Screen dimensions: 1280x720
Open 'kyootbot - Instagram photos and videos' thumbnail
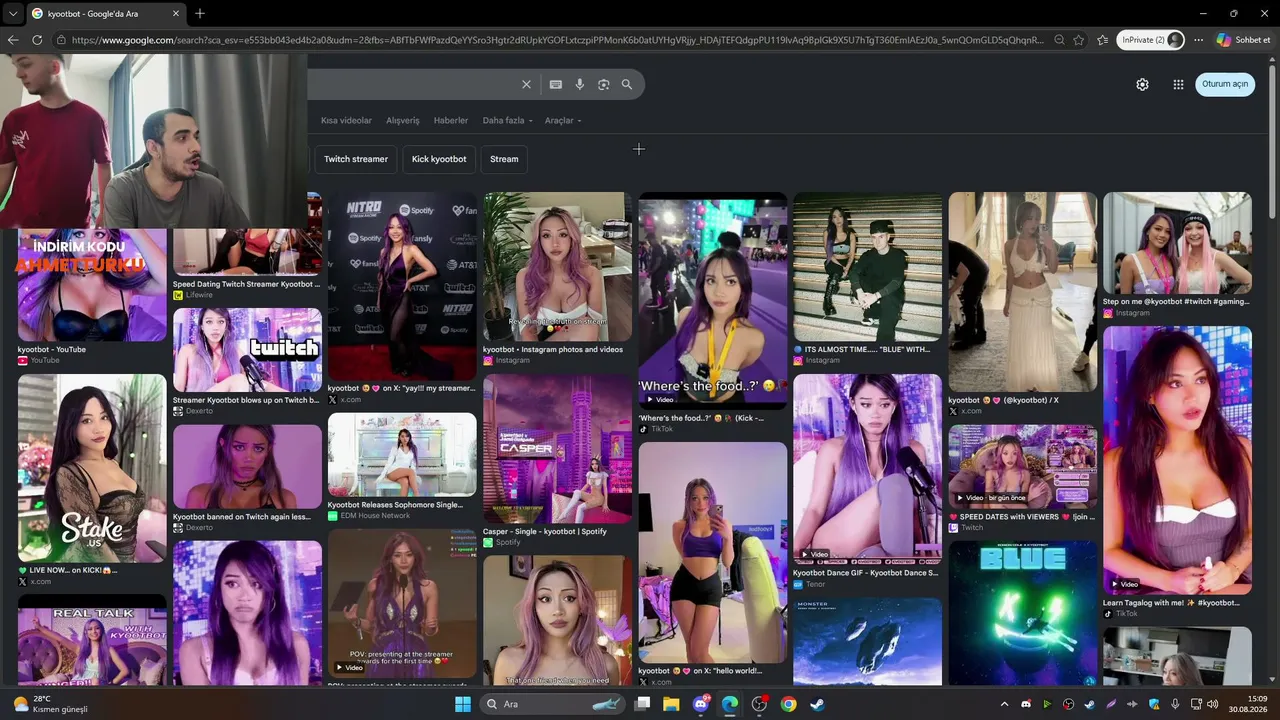pos(557,267)
